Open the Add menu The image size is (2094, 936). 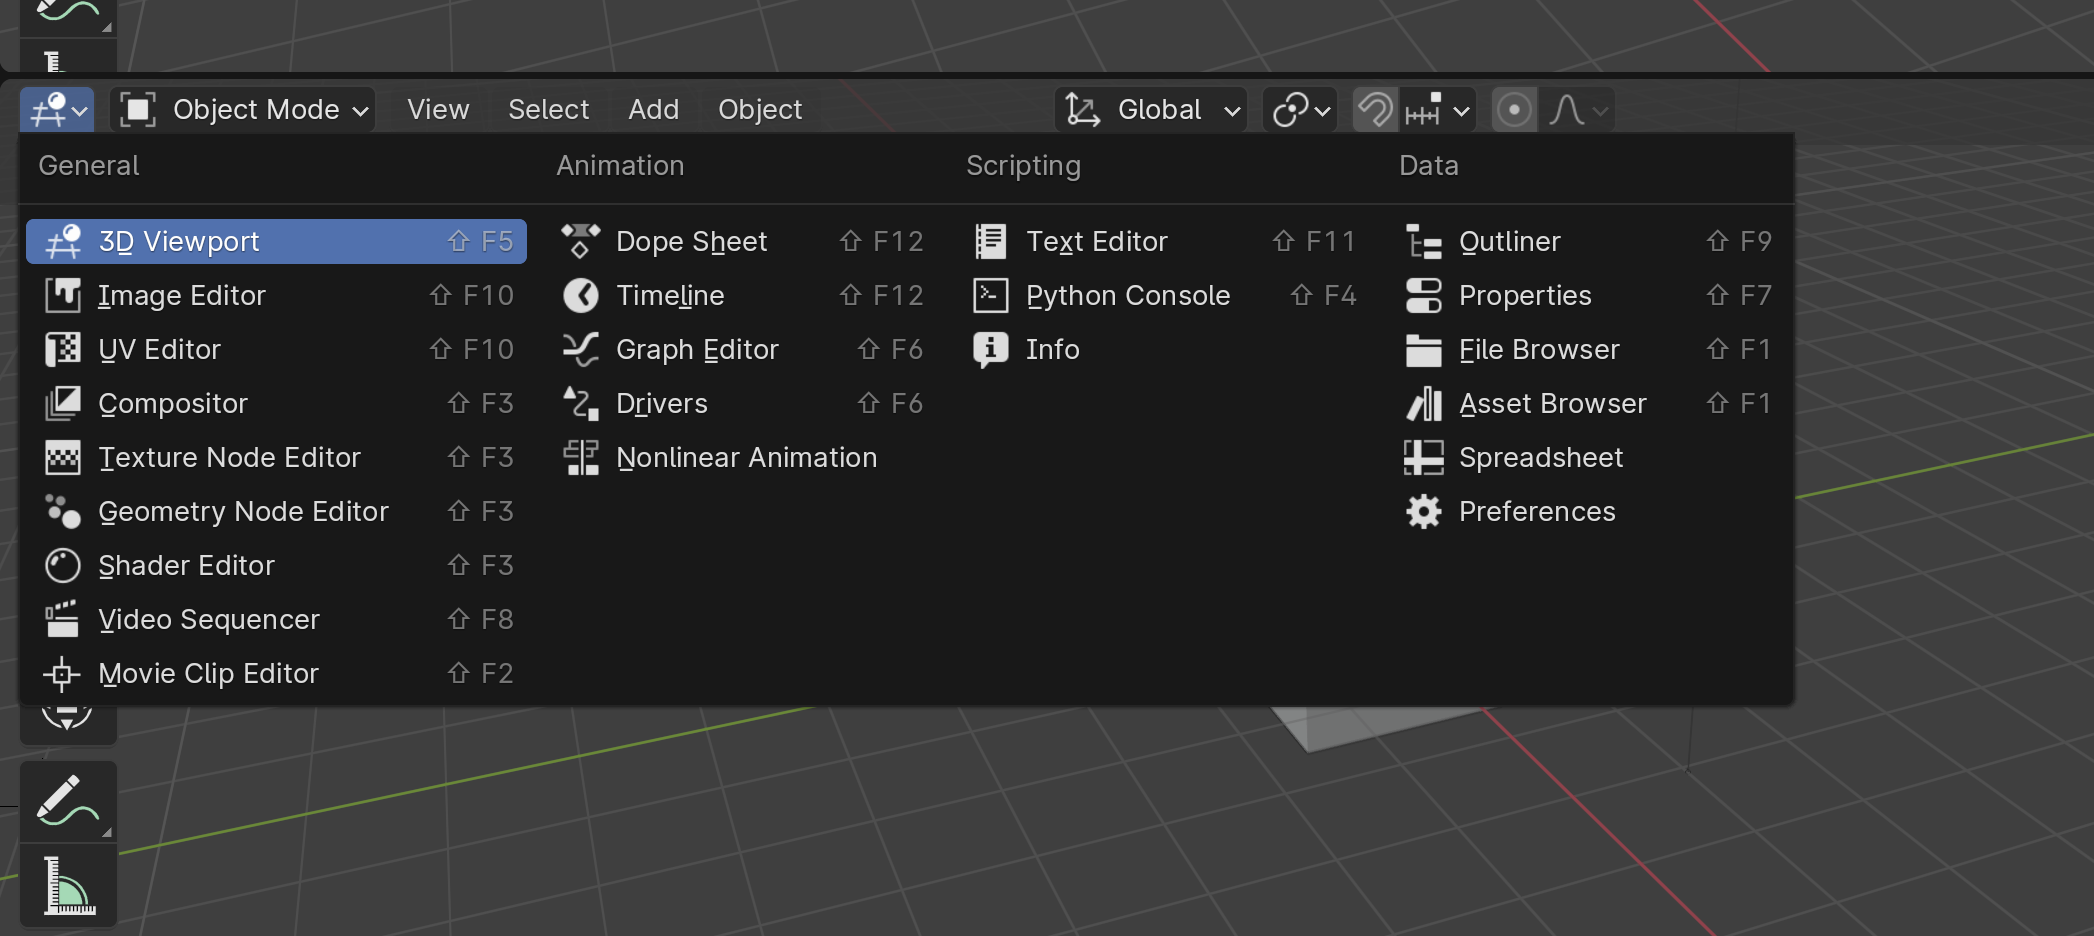click(654, 109)
